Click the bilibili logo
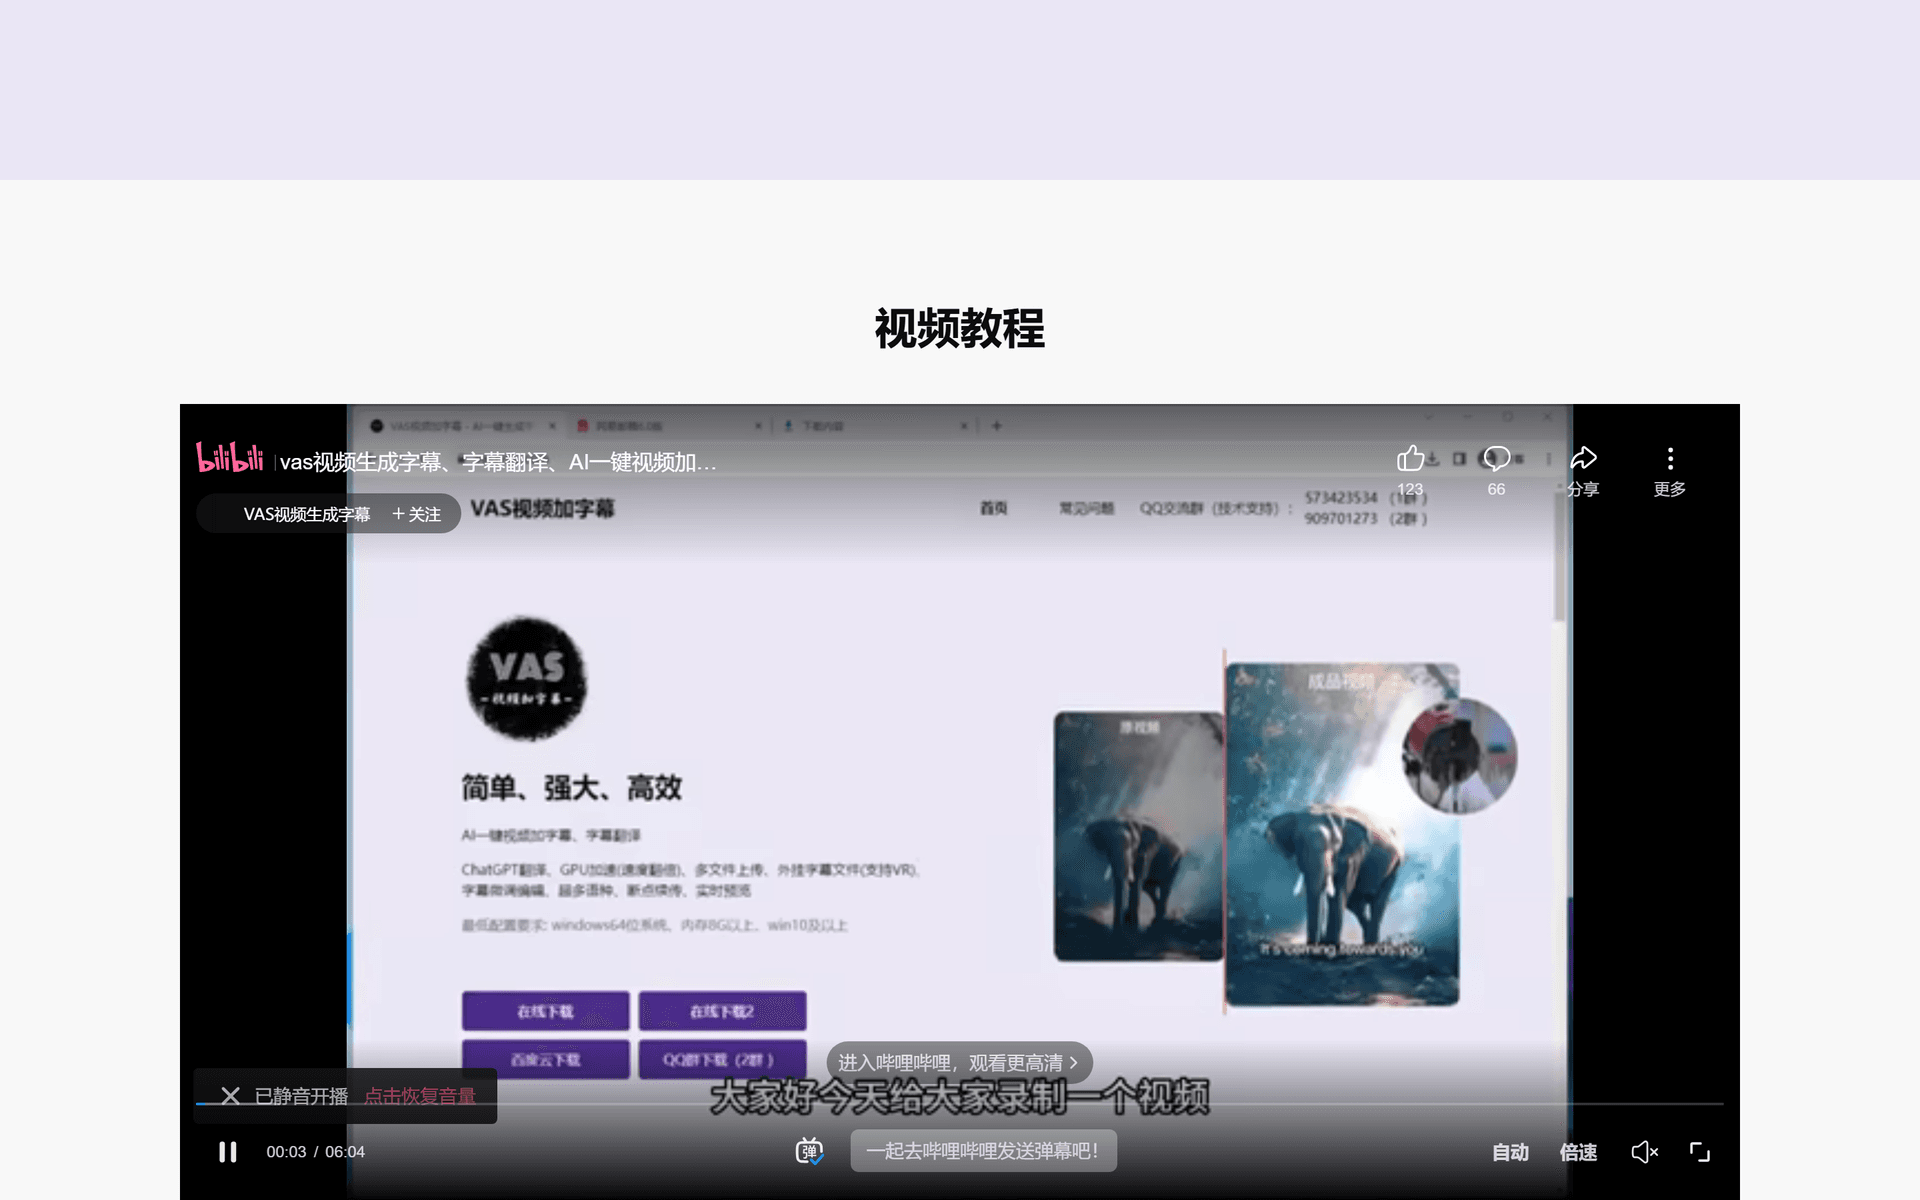1920x1200 pixels. point(230,458)
